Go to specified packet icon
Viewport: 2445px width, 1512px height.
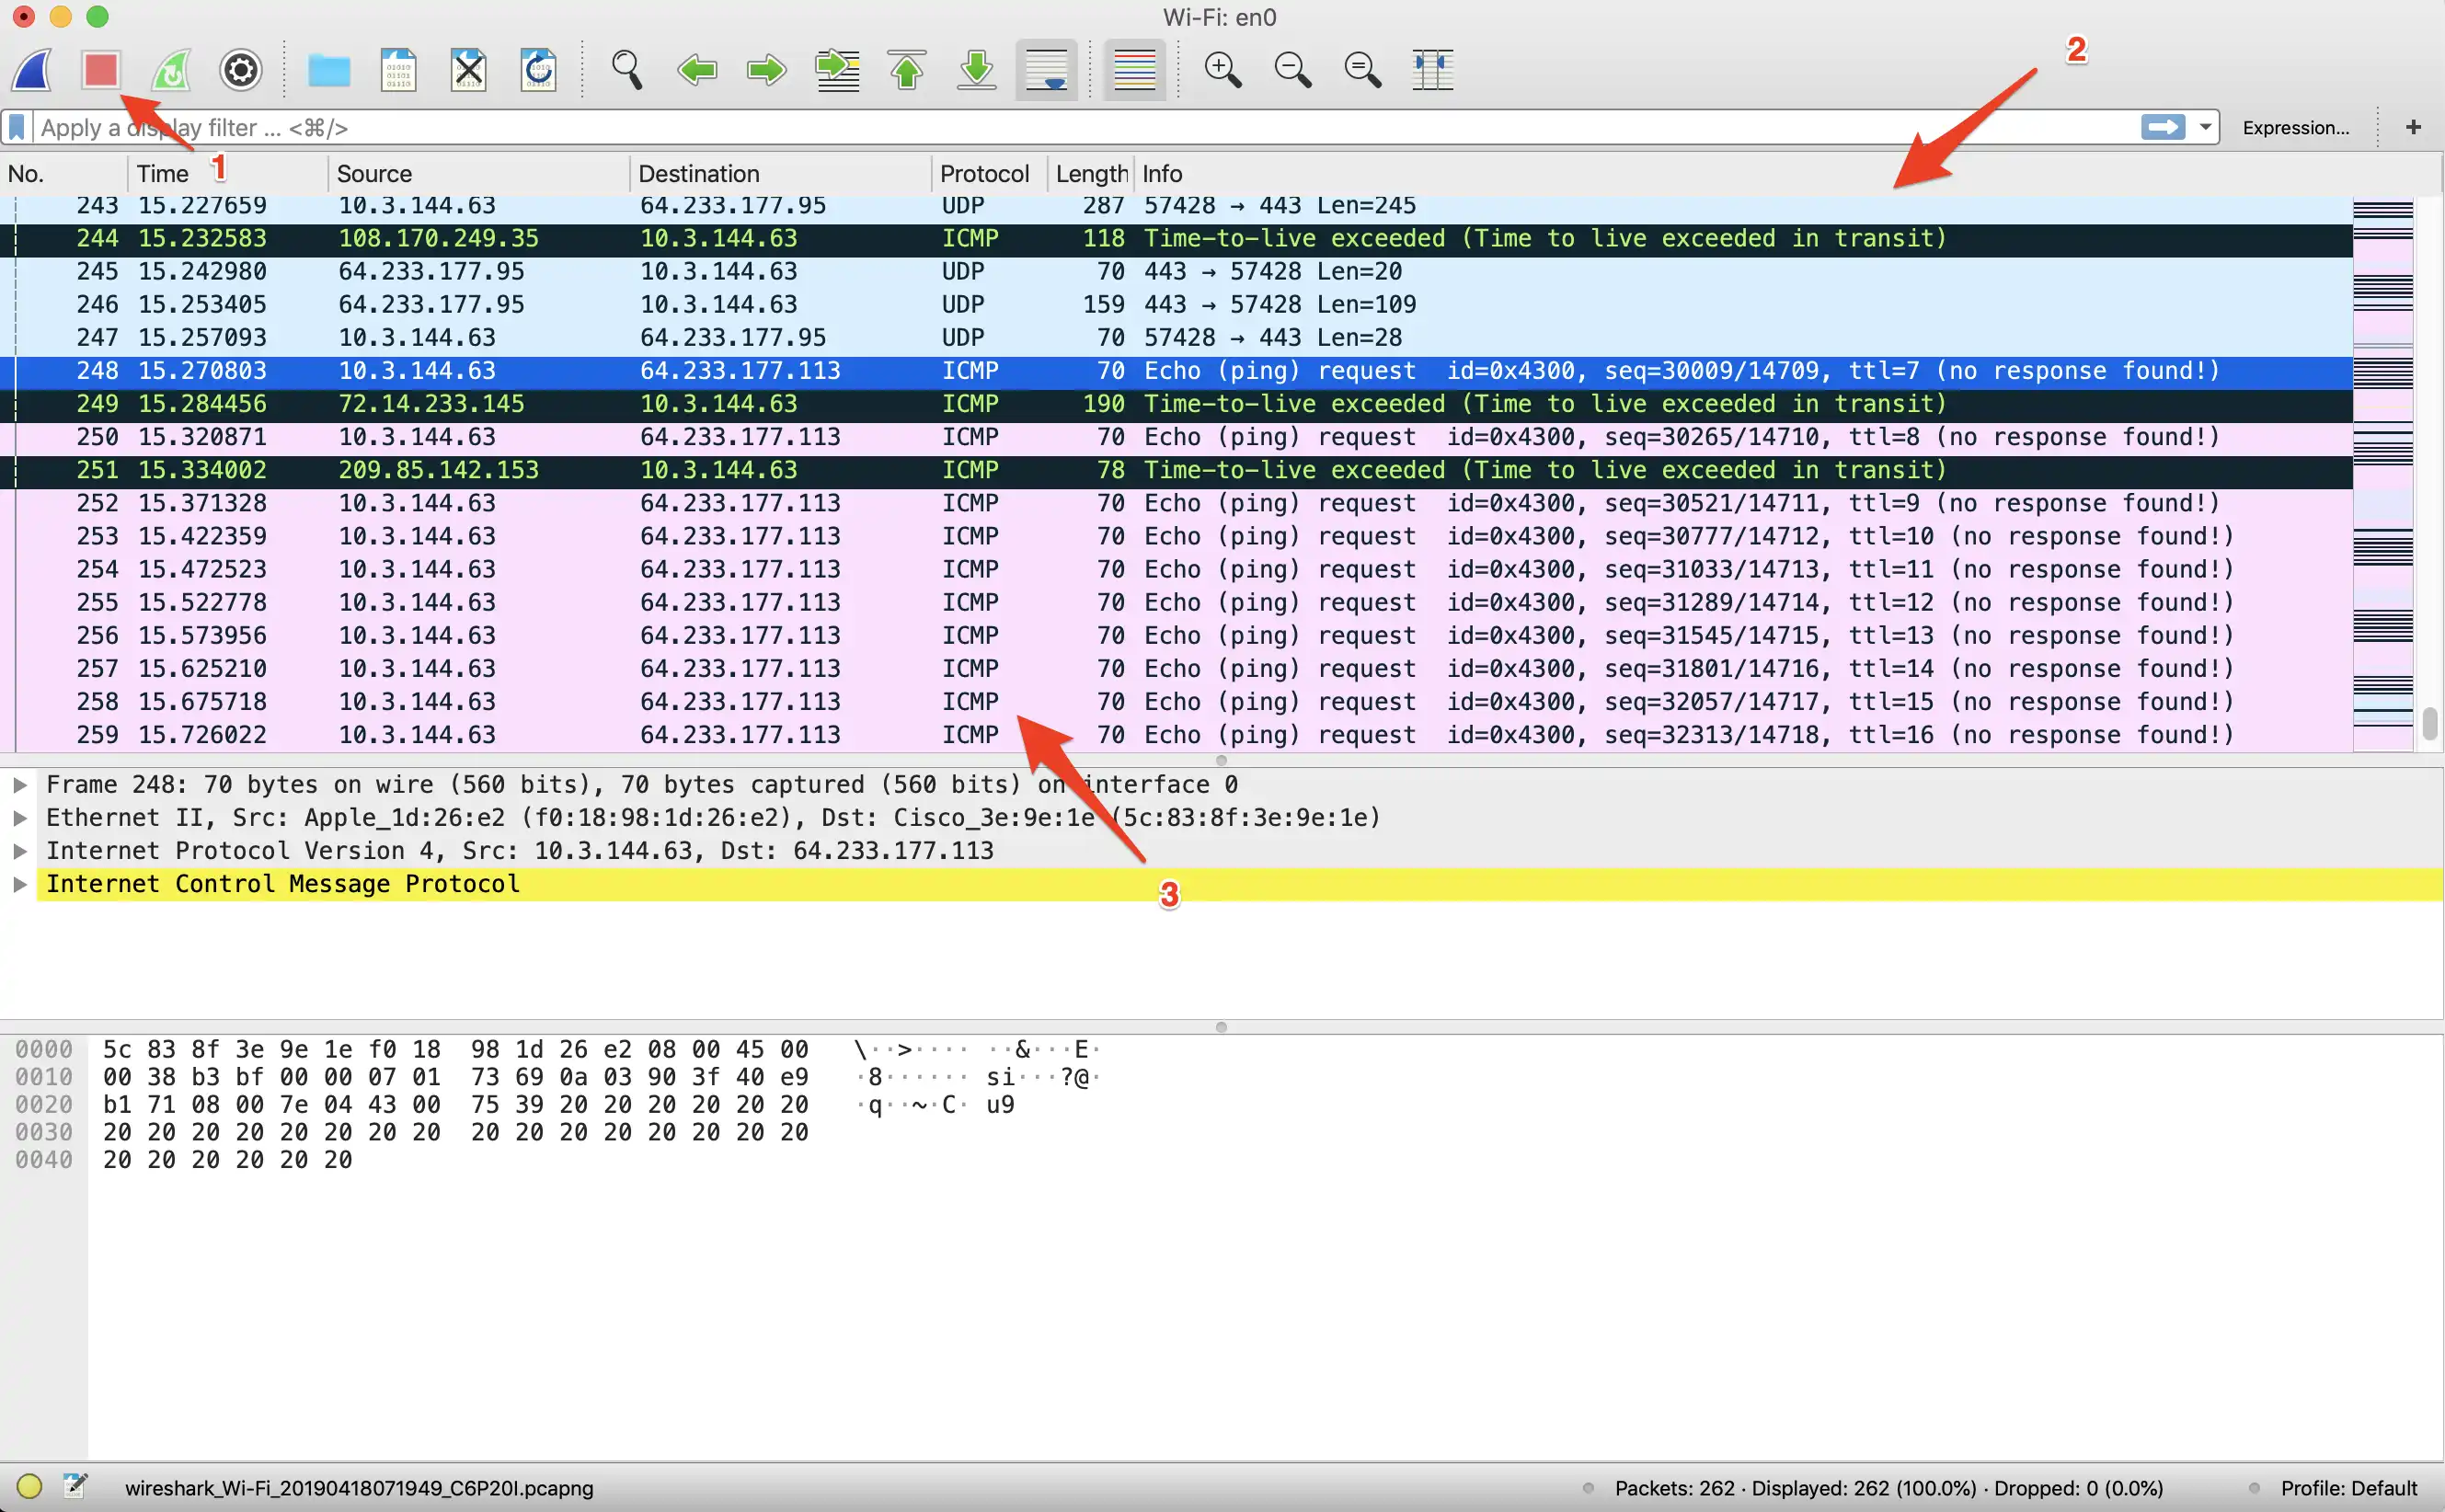(837, 70)
